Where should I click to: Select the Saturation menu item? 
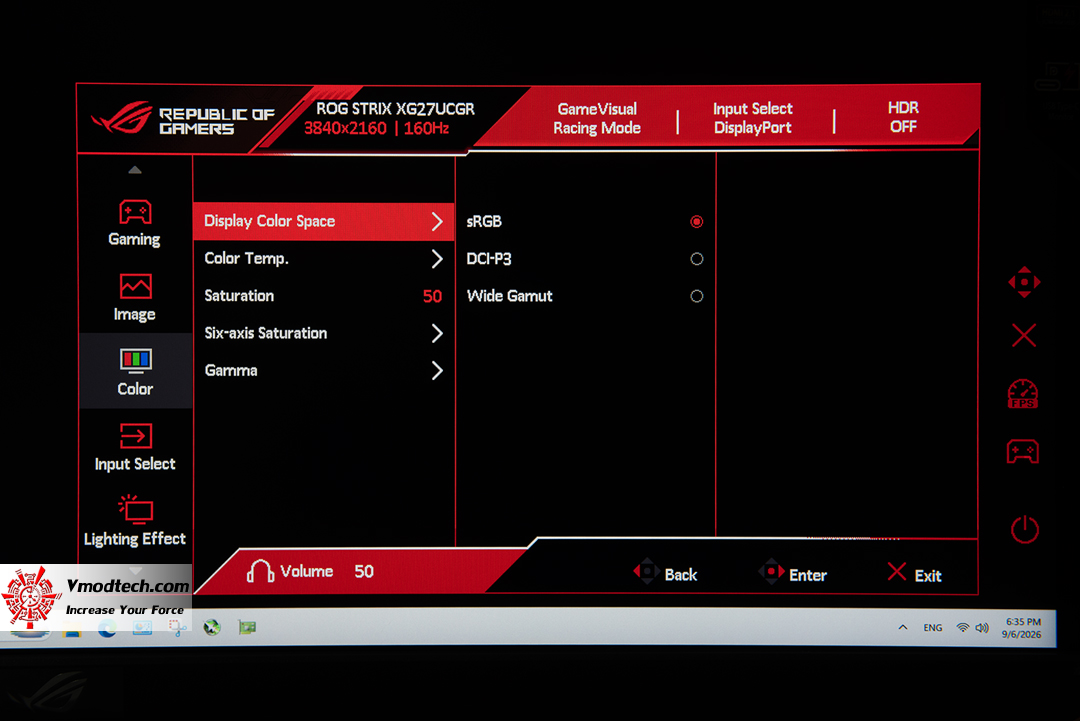(324, 296)
